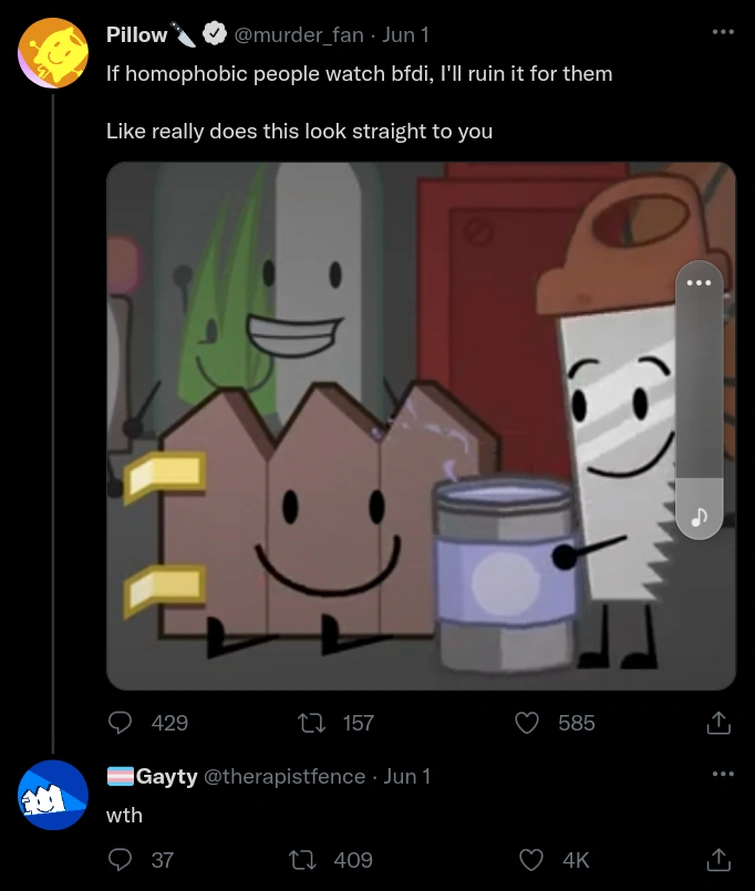Play the bfdi fence video thumbnail

[x=400, y=425]
